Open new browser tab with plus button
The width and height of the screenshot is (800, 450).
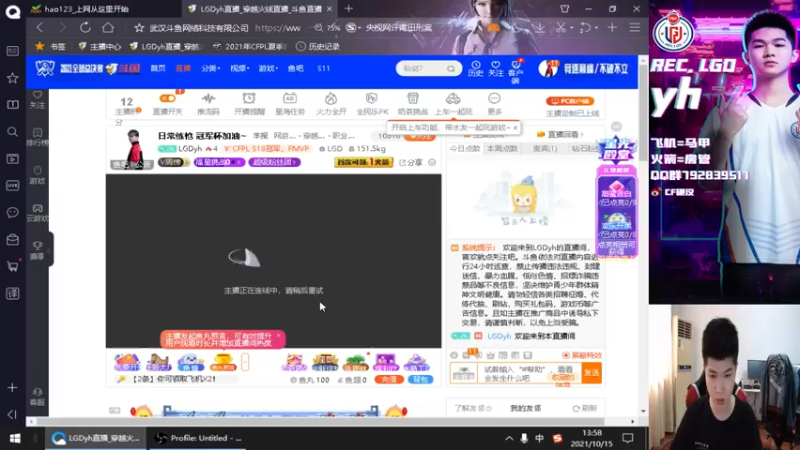coord(348,9)
